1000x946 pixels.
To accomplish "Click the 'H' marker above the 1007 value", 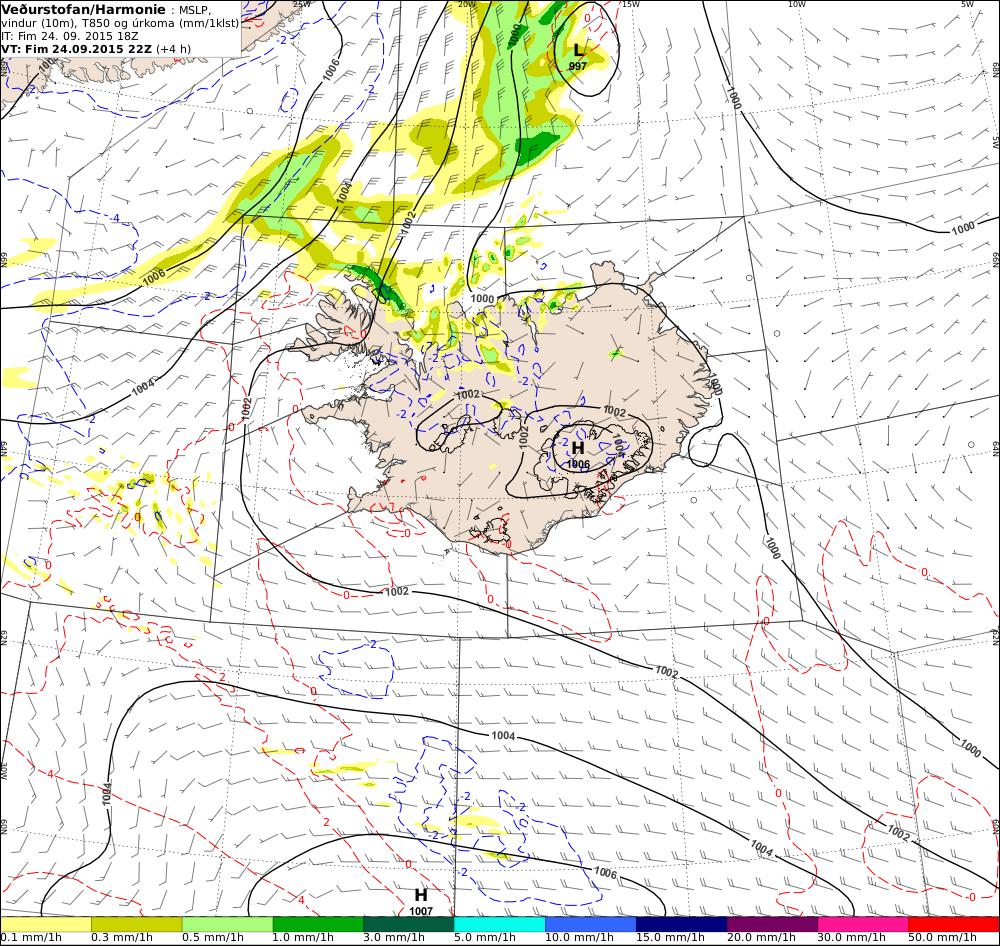I will [421, 895].
